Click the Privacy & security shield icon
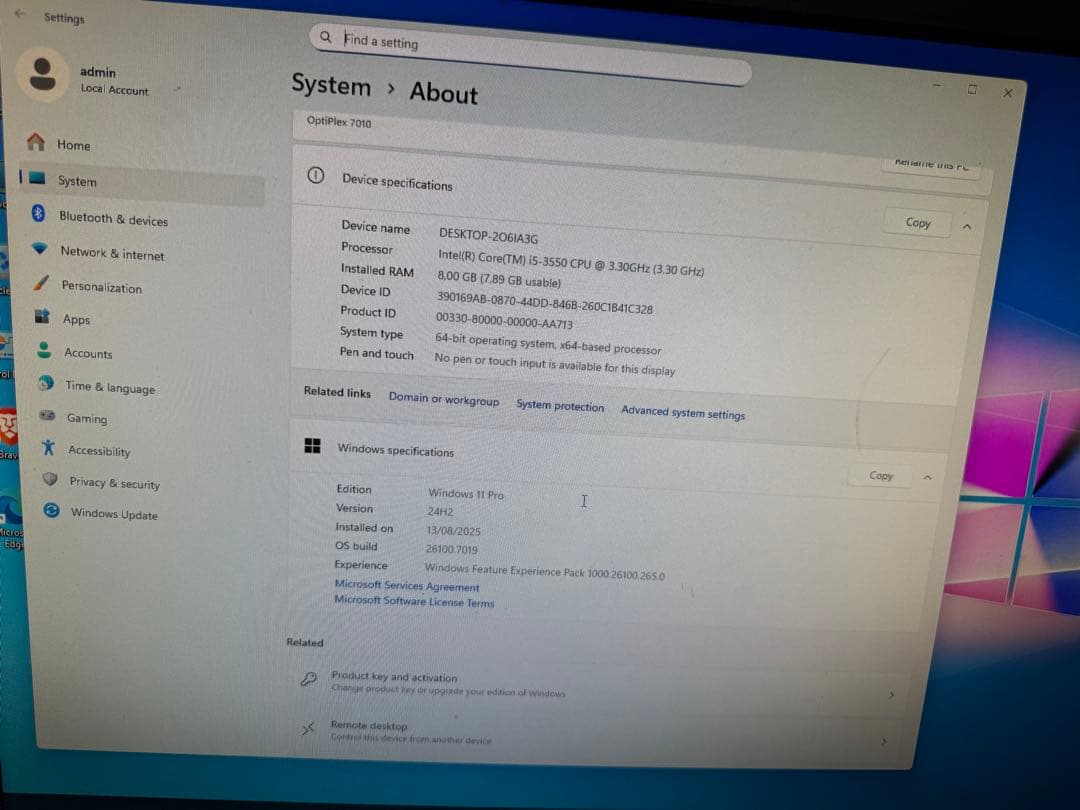Image resolution: width=1080 pixels, height=810 pixels. 50,479
